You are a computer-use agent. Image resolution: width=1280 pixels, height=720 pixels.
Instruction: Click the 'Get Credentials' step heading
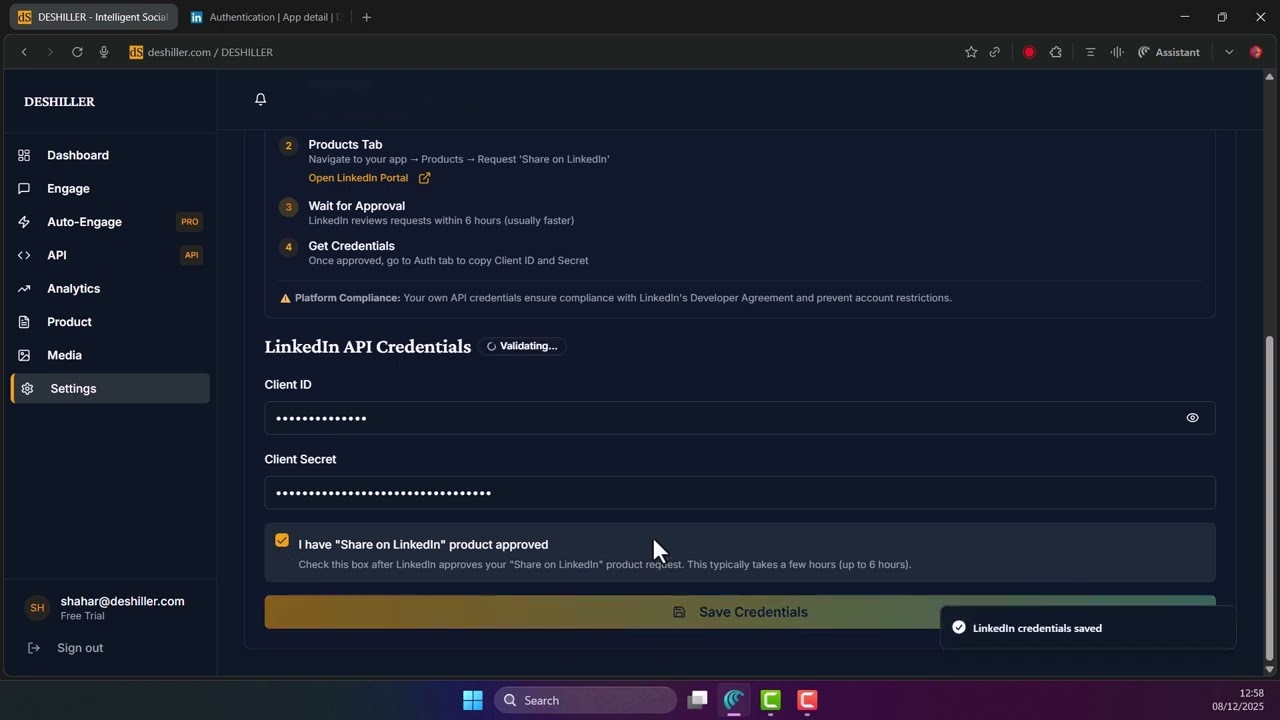[x=351, y=246]
